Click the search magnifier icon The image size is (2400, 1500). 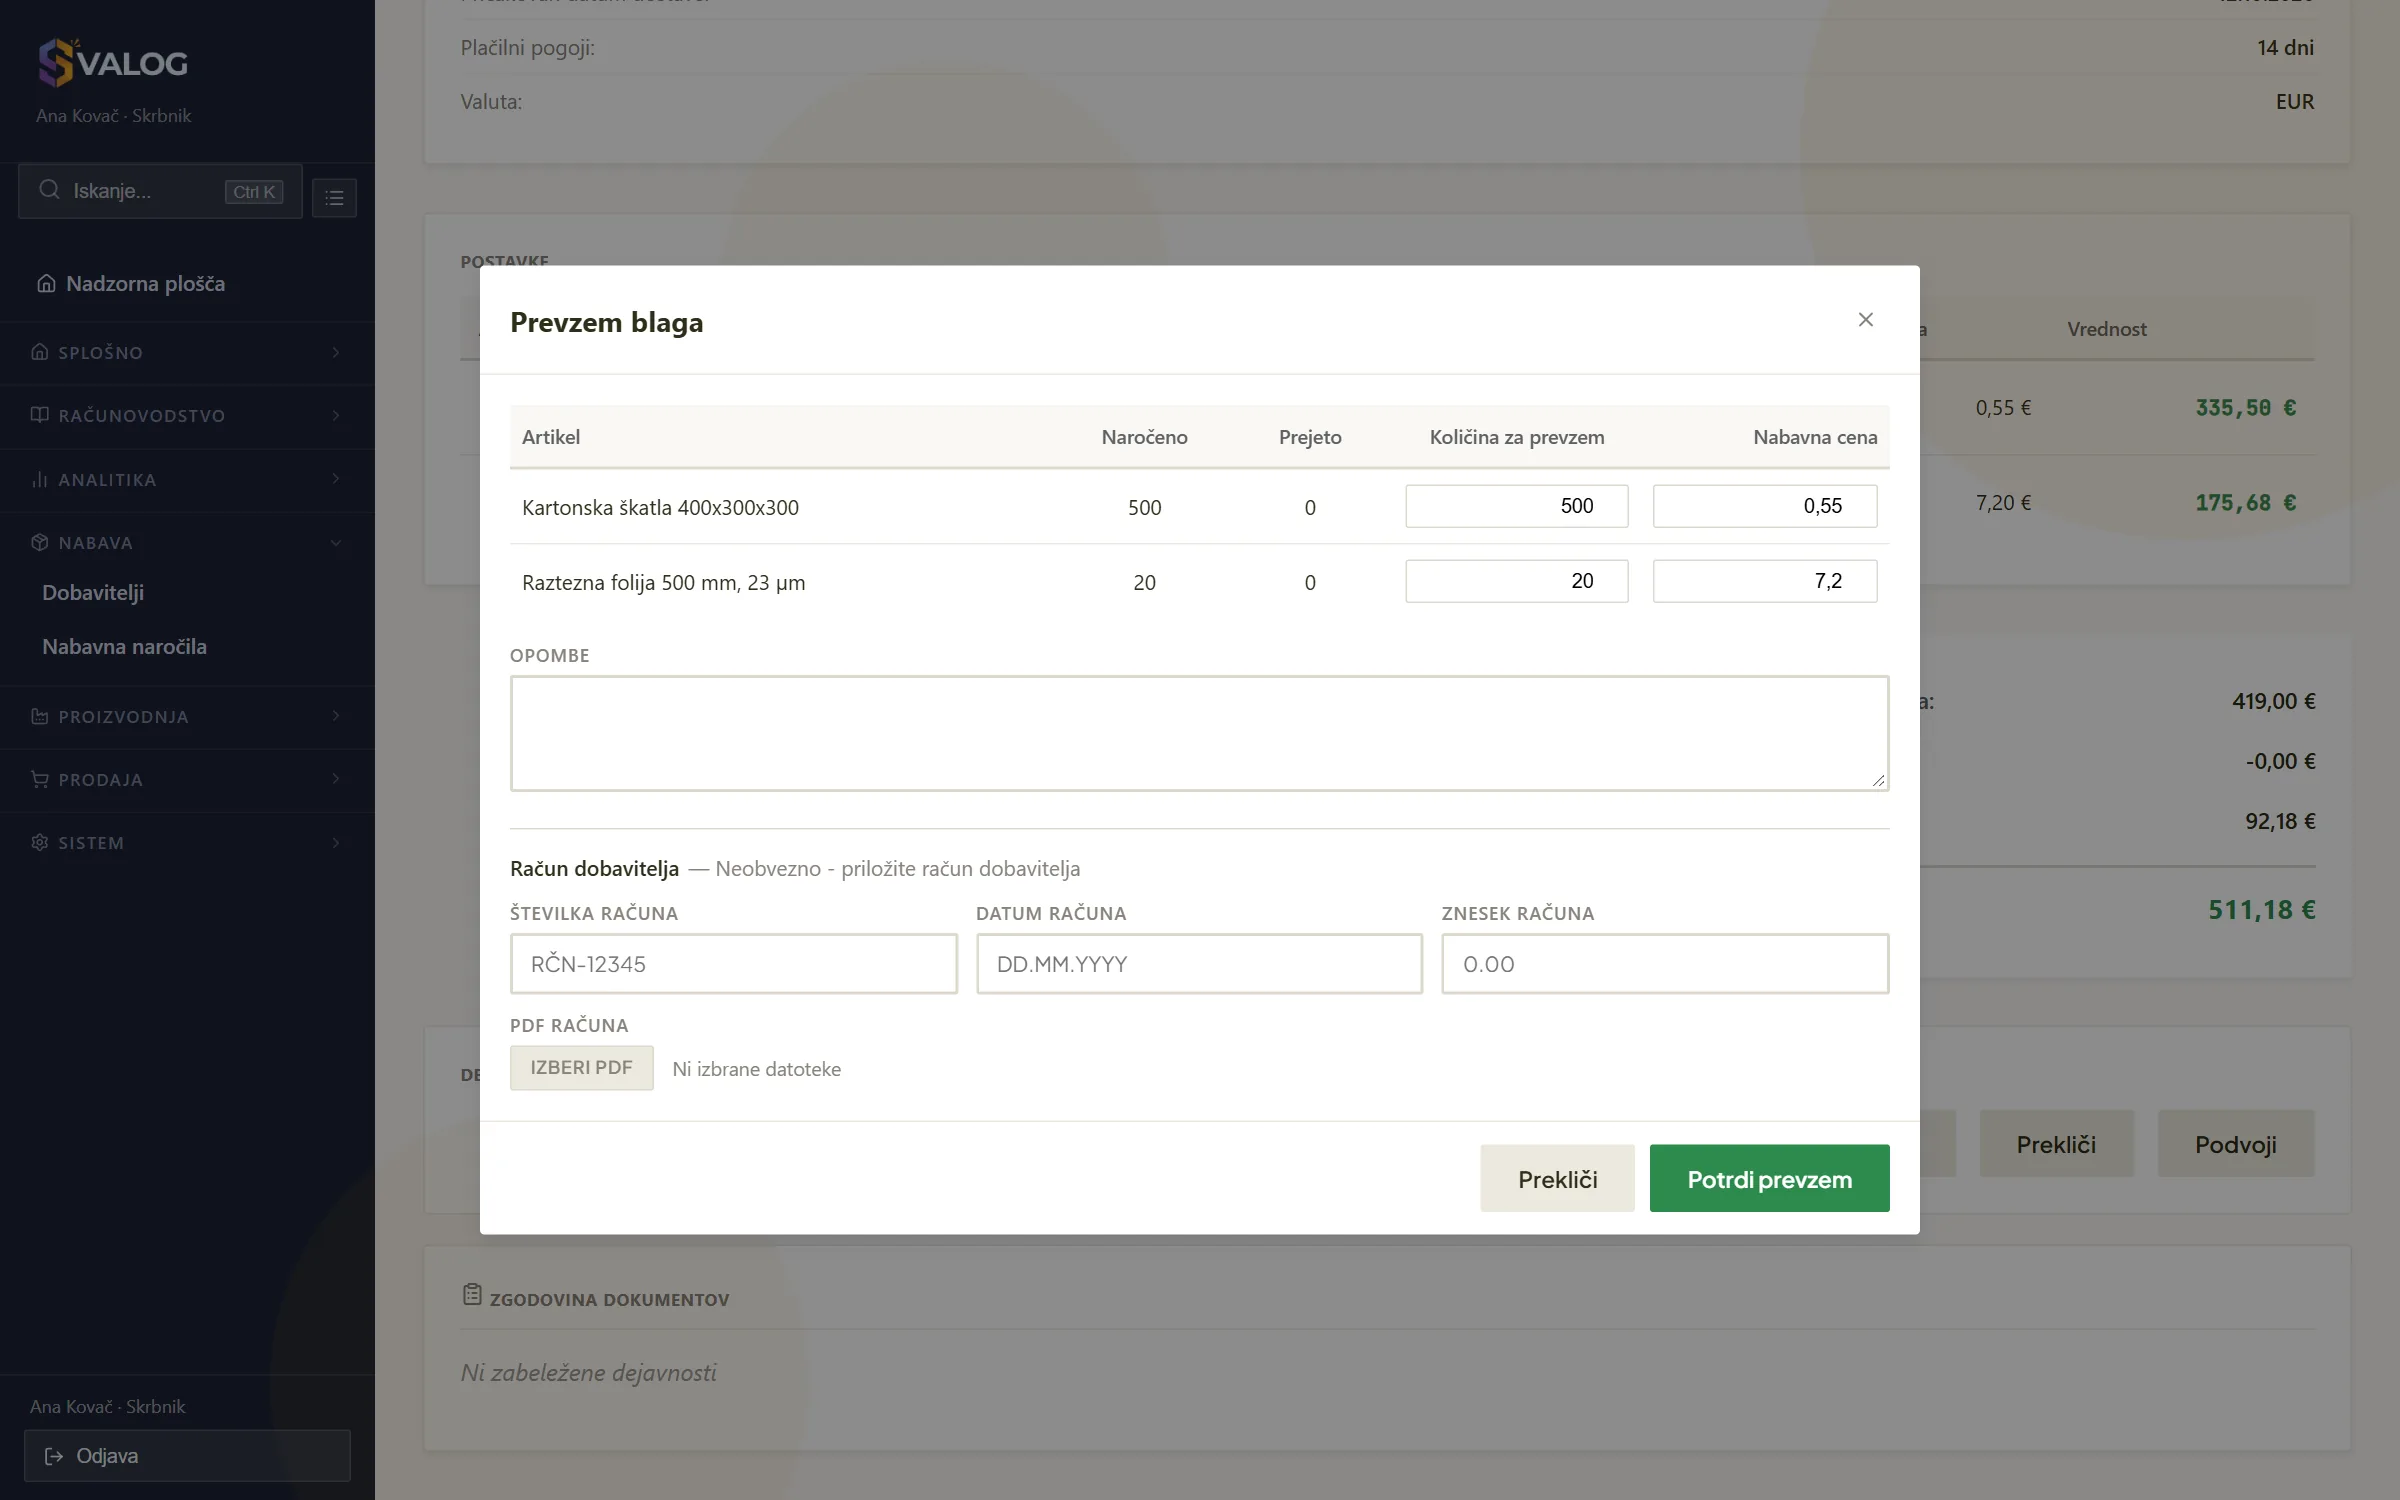click(x=49, y=190)
